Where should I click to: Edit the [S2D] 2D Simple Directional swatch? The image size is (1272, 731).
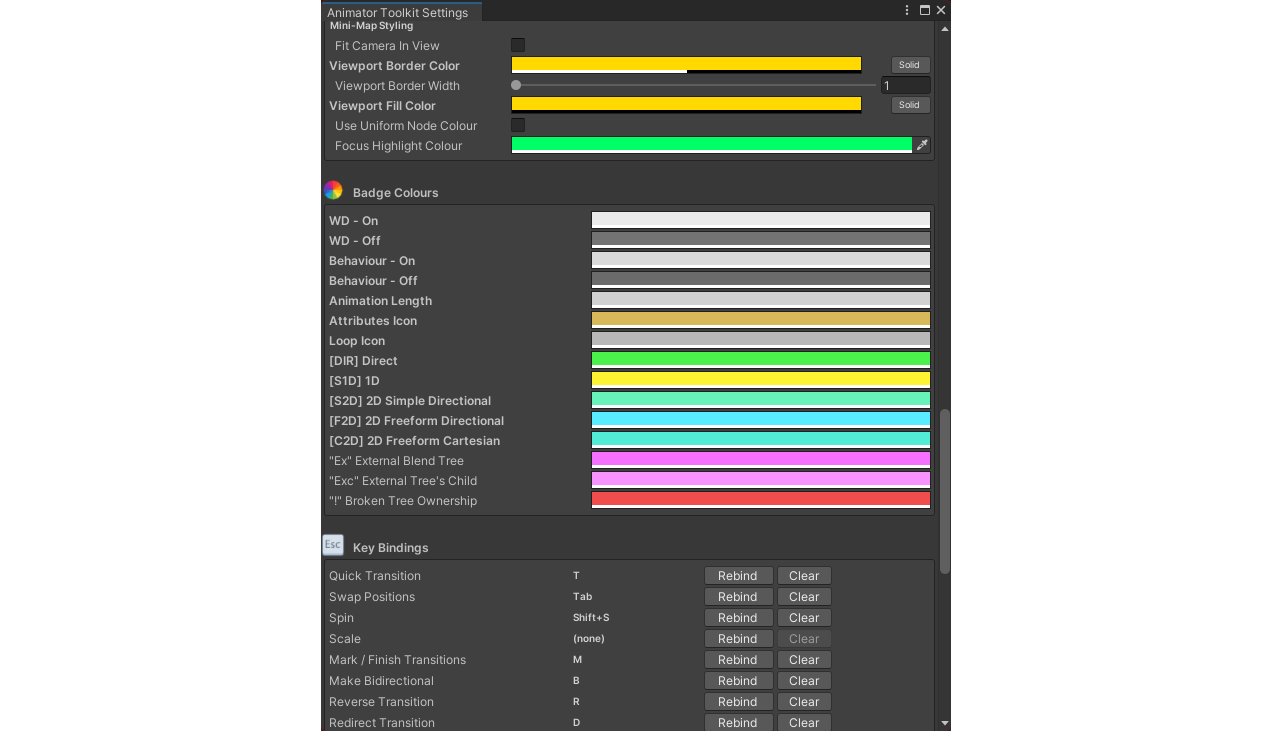(761, 400)
